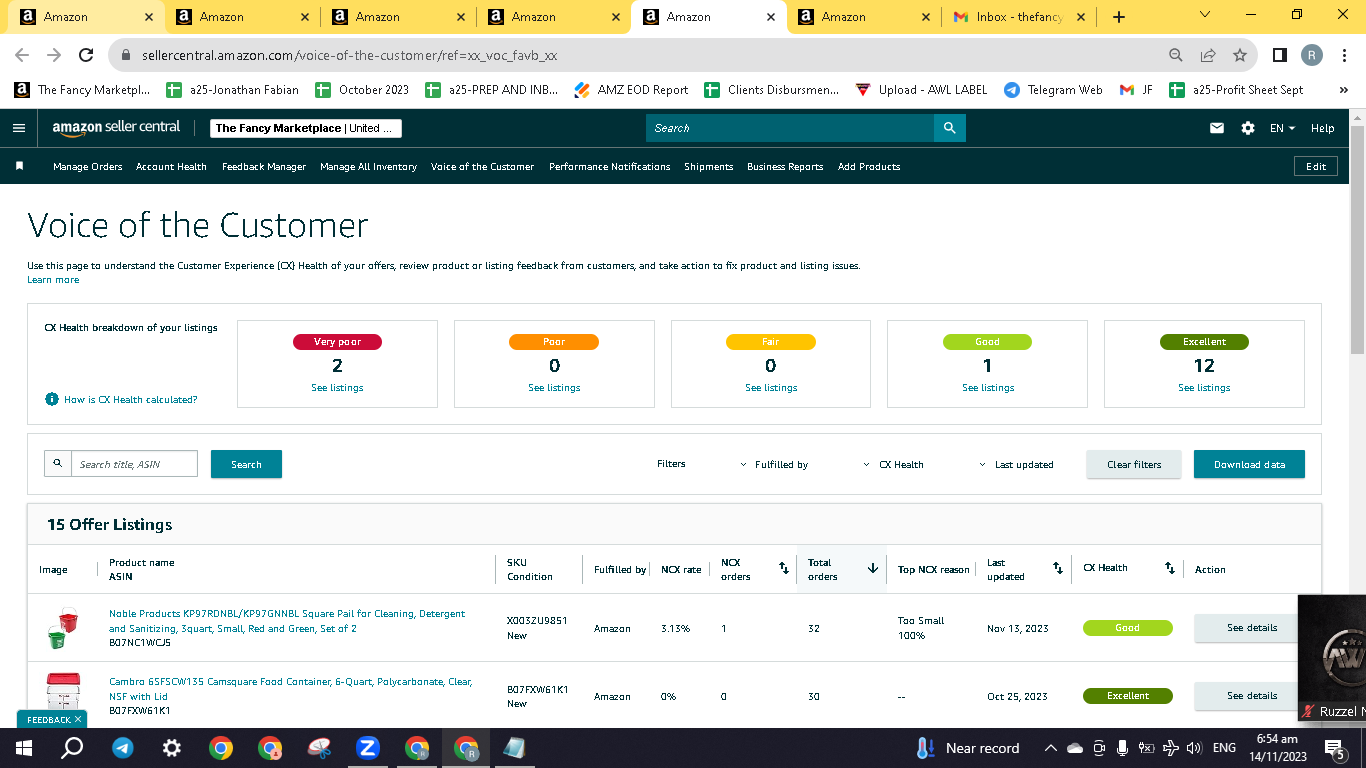
Task: Click the Amazon Seller Central logo
Action: [x=116, y=128]
